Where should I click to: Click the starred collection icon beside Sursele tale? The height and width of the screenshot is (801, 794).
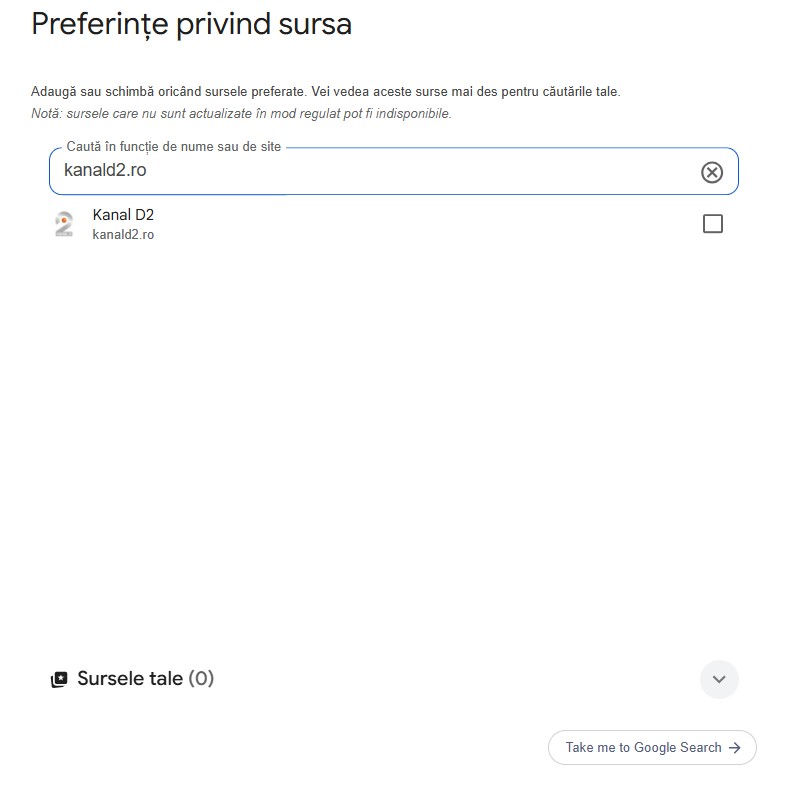59,679
